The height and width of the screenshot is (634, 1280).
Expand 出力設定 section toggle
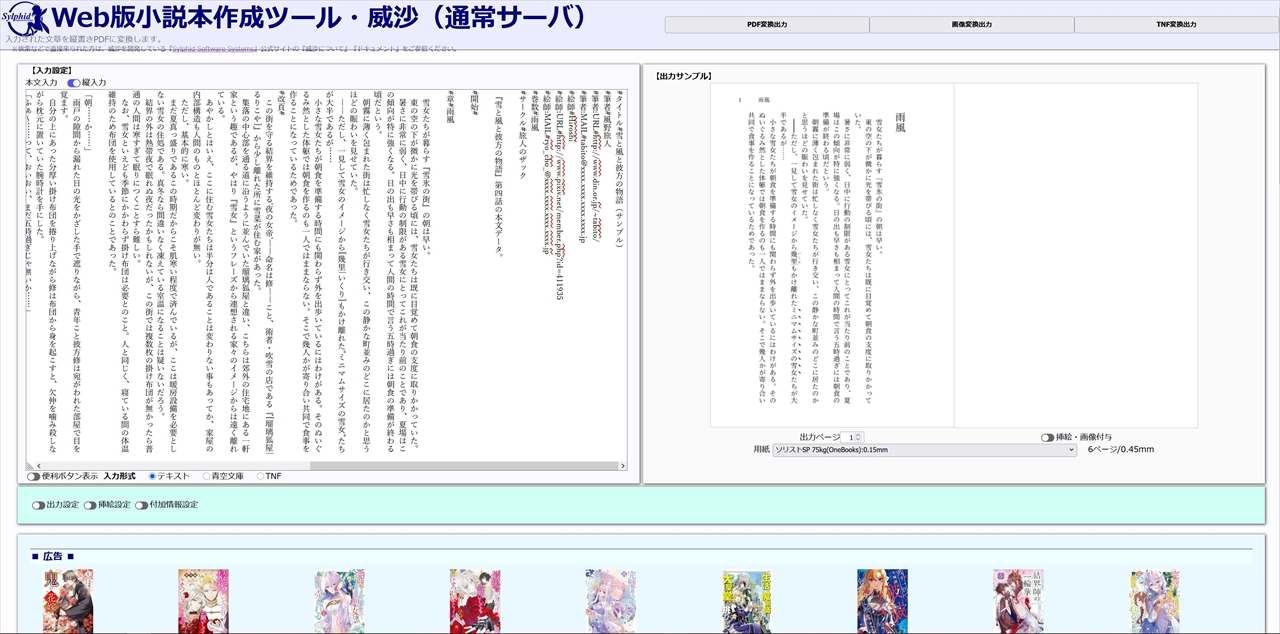[38, 505]
